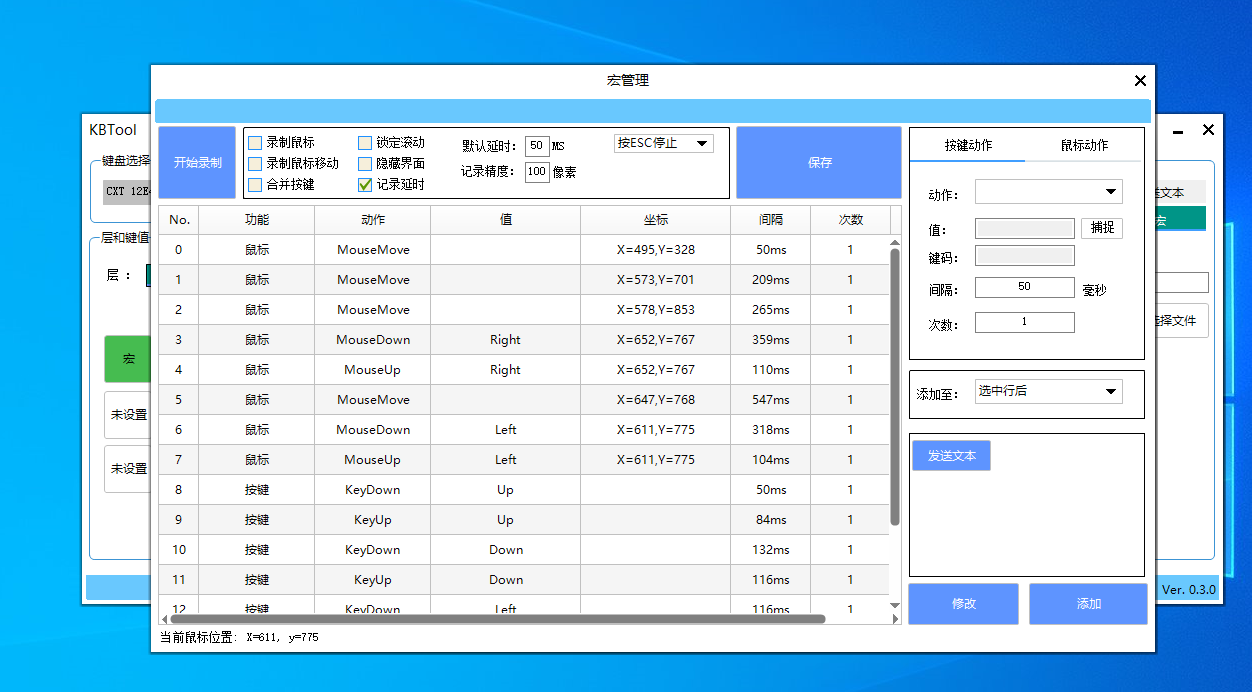1252x692 pixels.
Task: Switch to the 按键动作 tab
Action: point(970,145)
